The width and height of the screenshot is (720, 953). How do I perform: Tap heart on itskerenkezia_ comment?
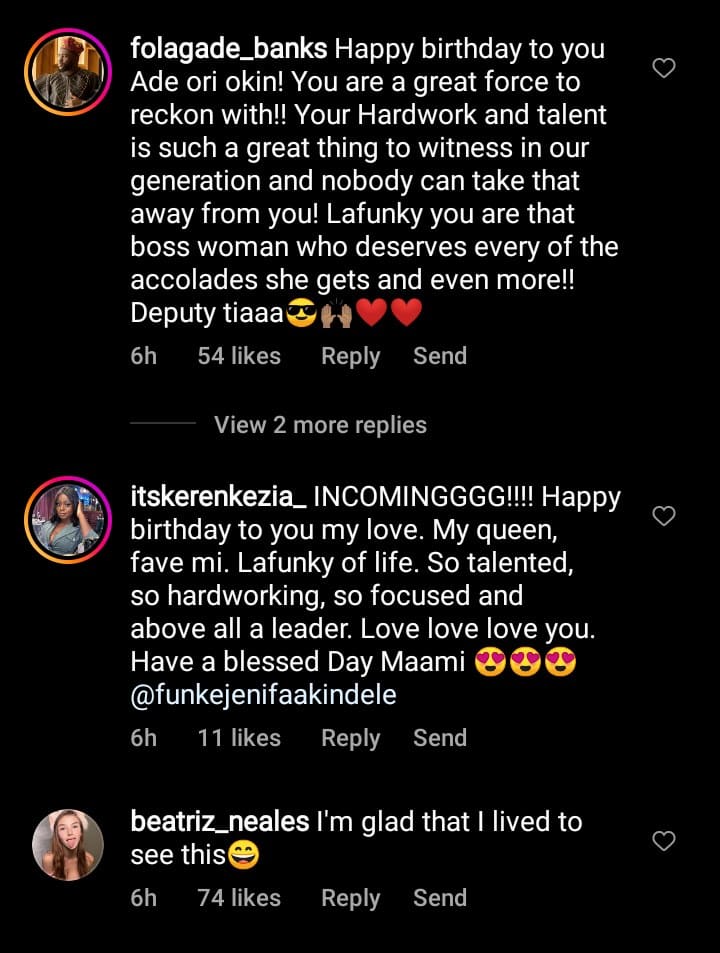(664, 516)
